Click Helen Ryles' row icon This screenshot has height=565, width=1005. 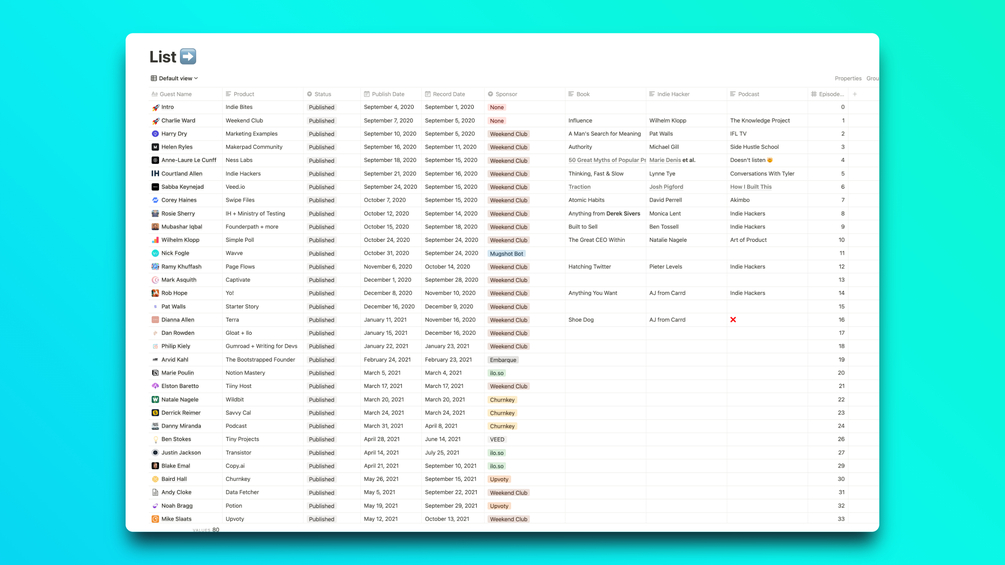click(155, 147)
